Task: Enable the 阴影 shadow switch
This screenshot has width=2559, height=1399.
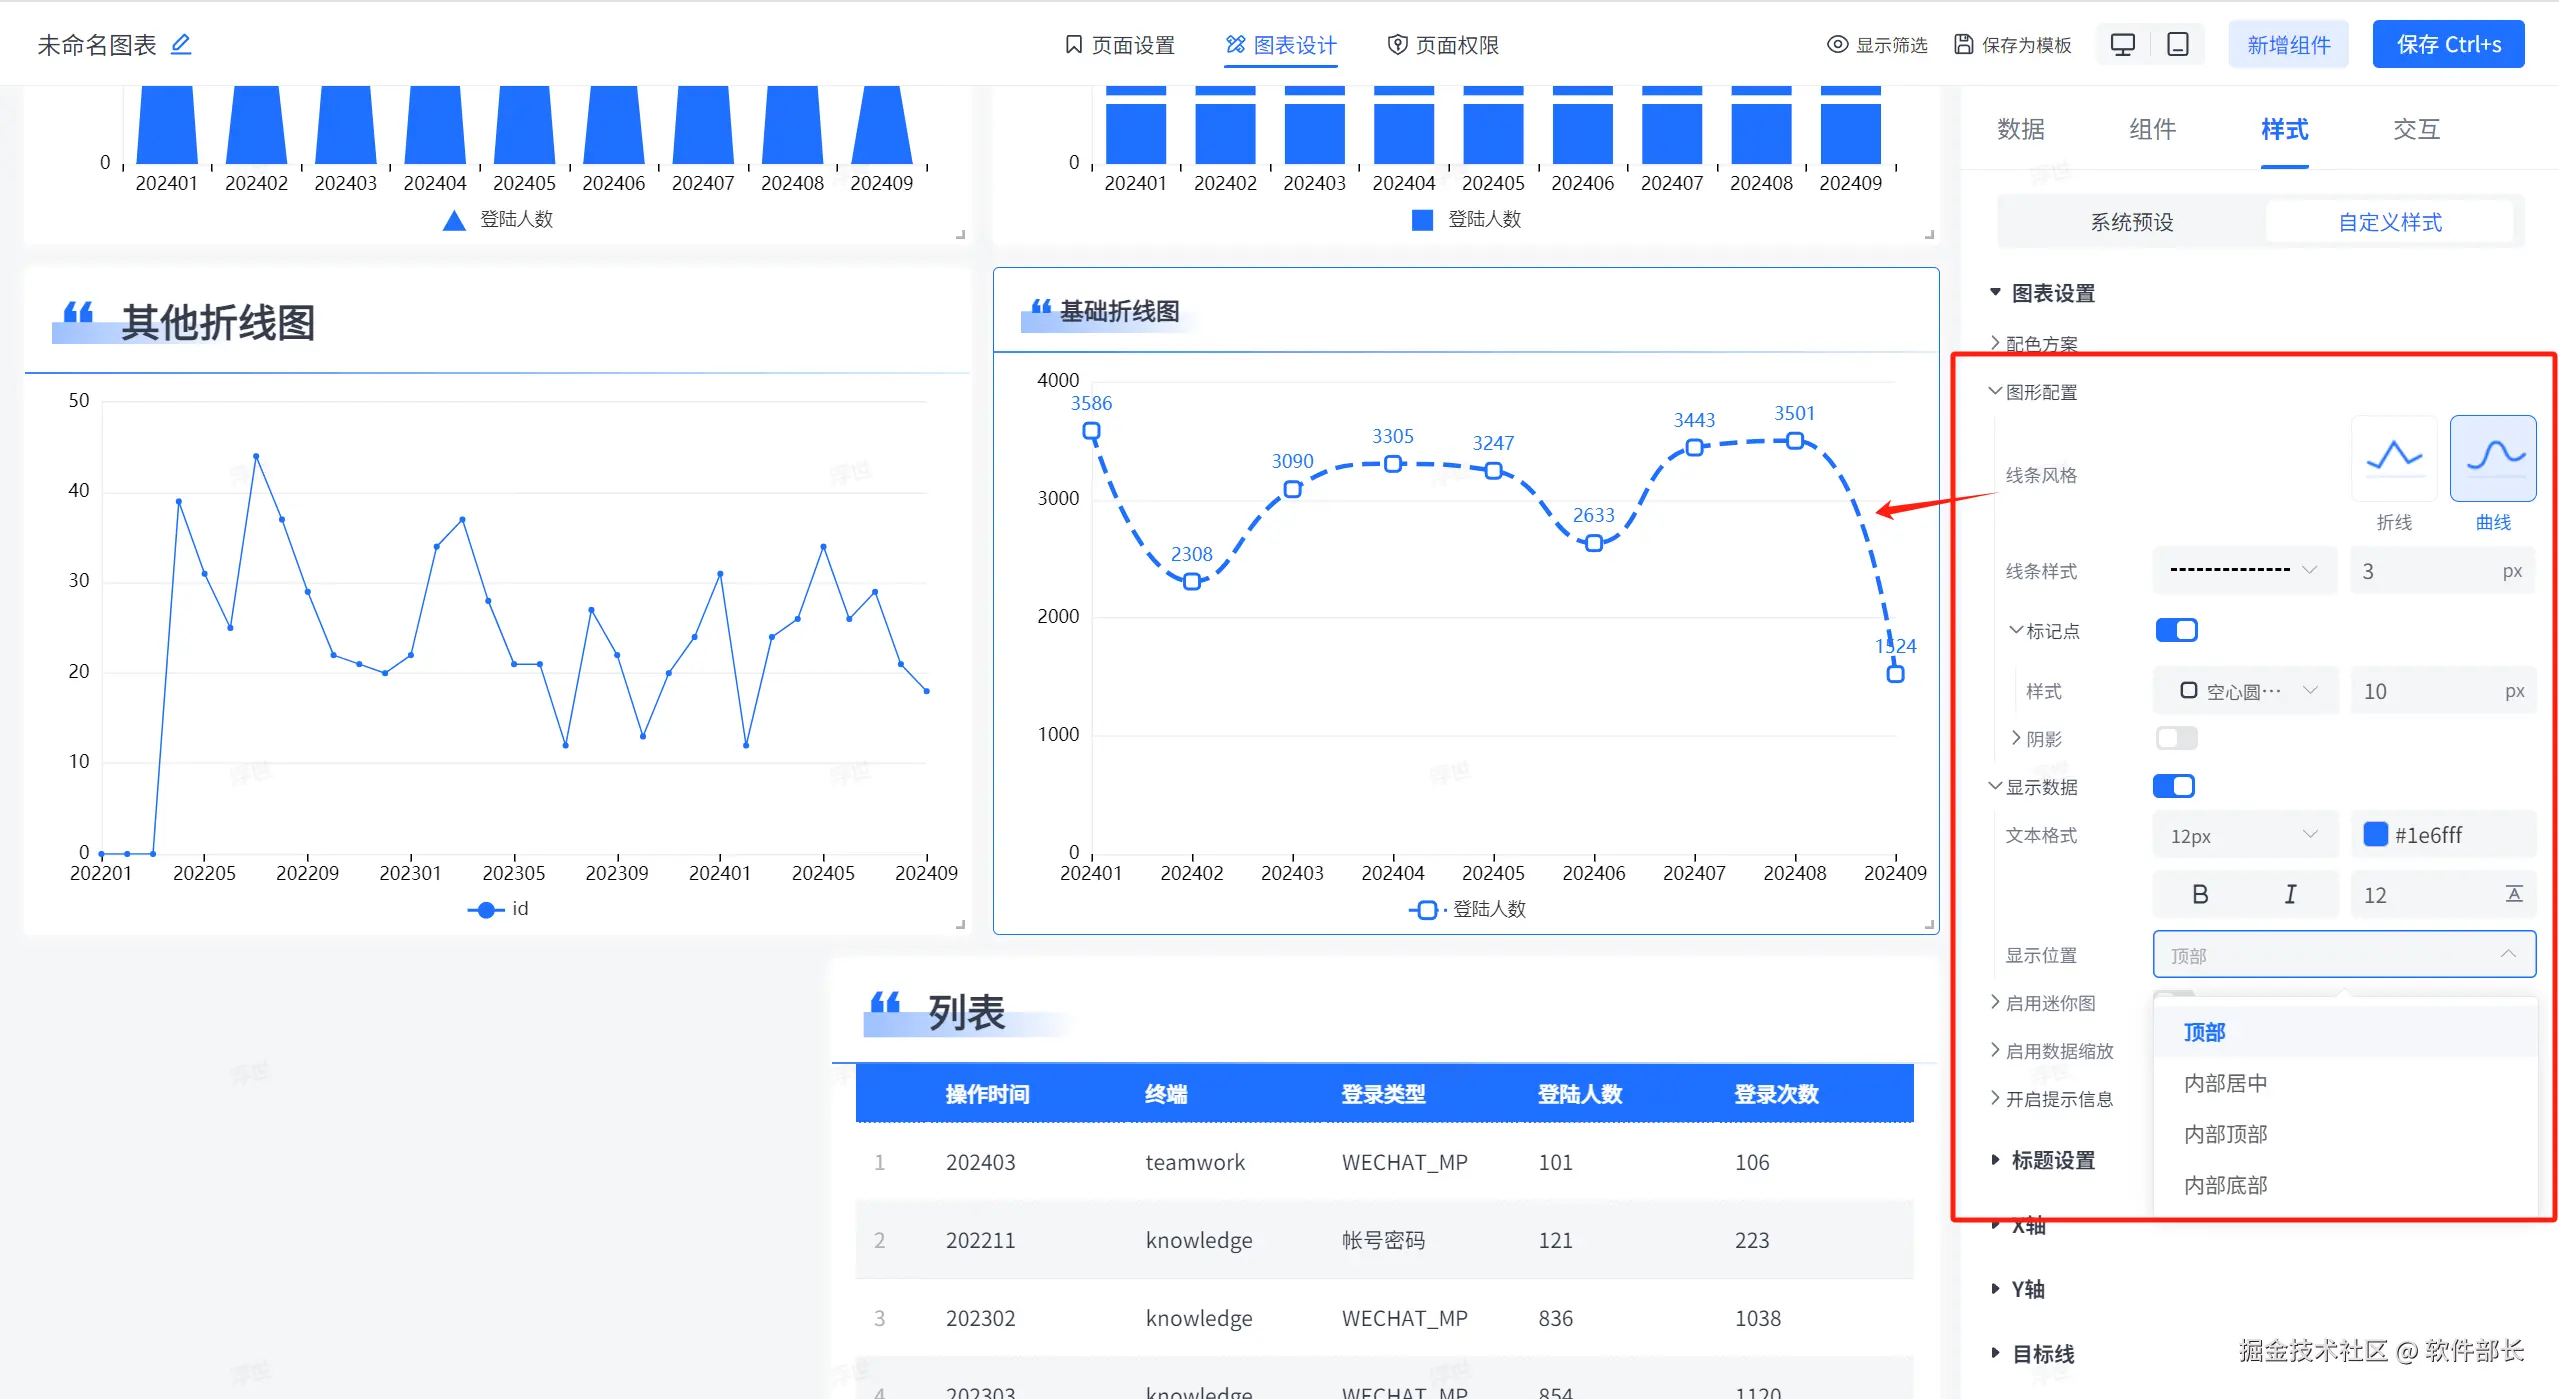Action: tap(2176, 738)
